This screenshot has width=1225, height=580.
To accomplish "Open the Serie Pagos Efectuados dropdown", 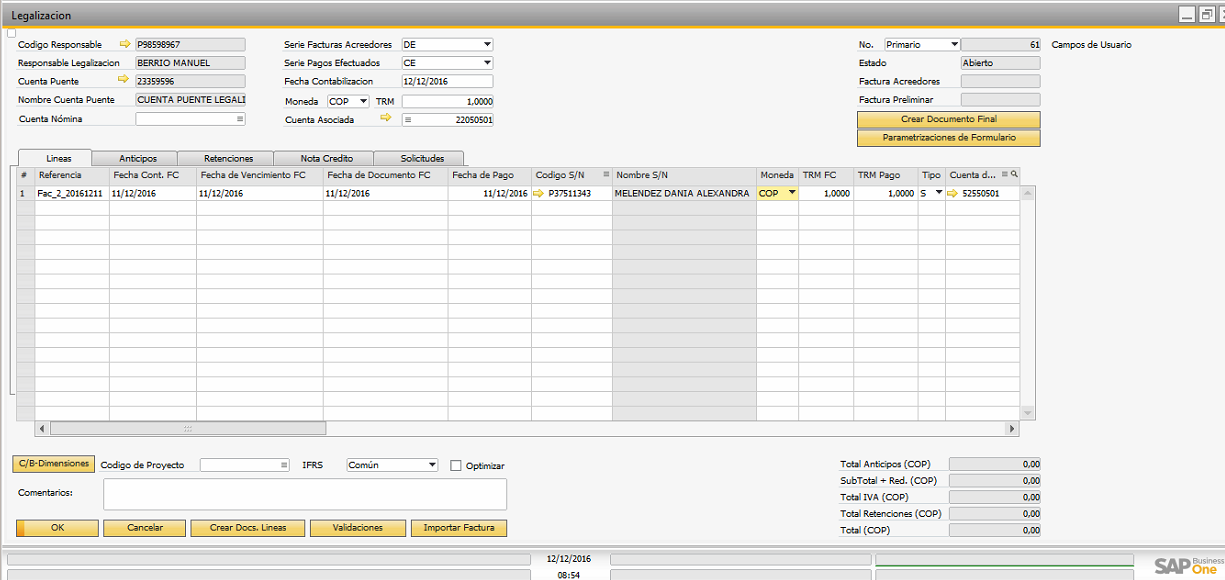I will [487, 63].
